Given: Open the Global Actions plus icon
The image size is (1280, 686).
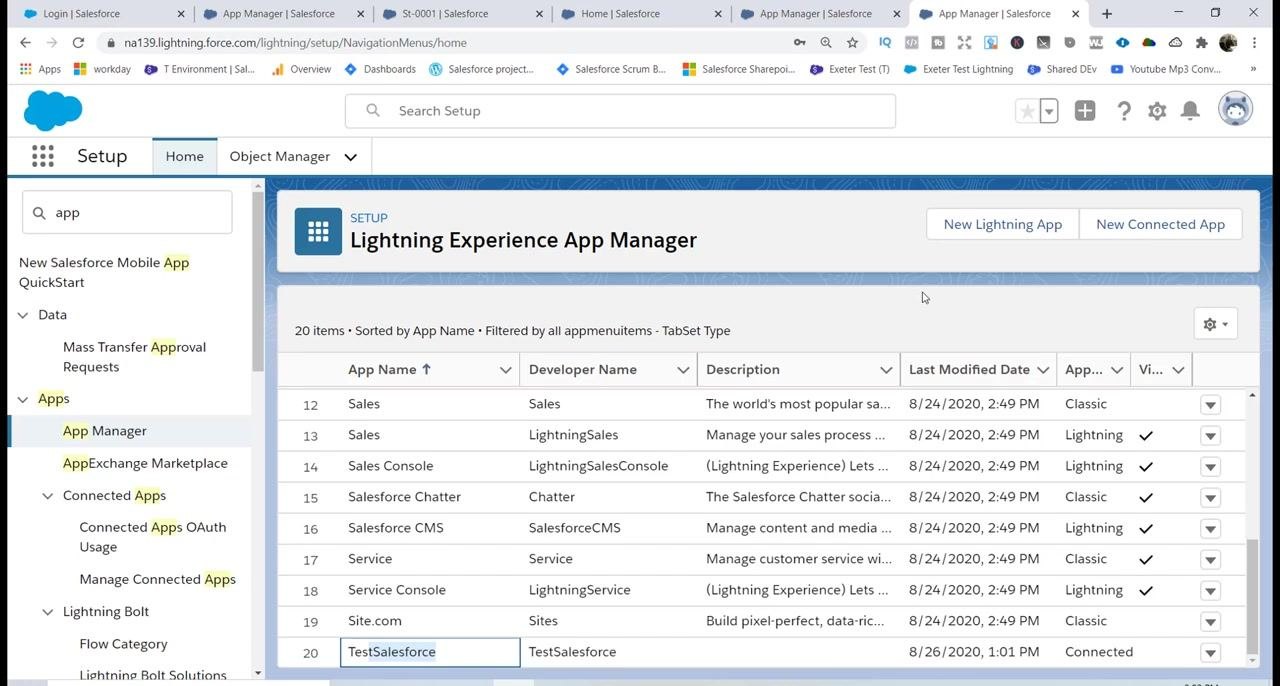Looking at the screenshot, I should pos(1085,111).
